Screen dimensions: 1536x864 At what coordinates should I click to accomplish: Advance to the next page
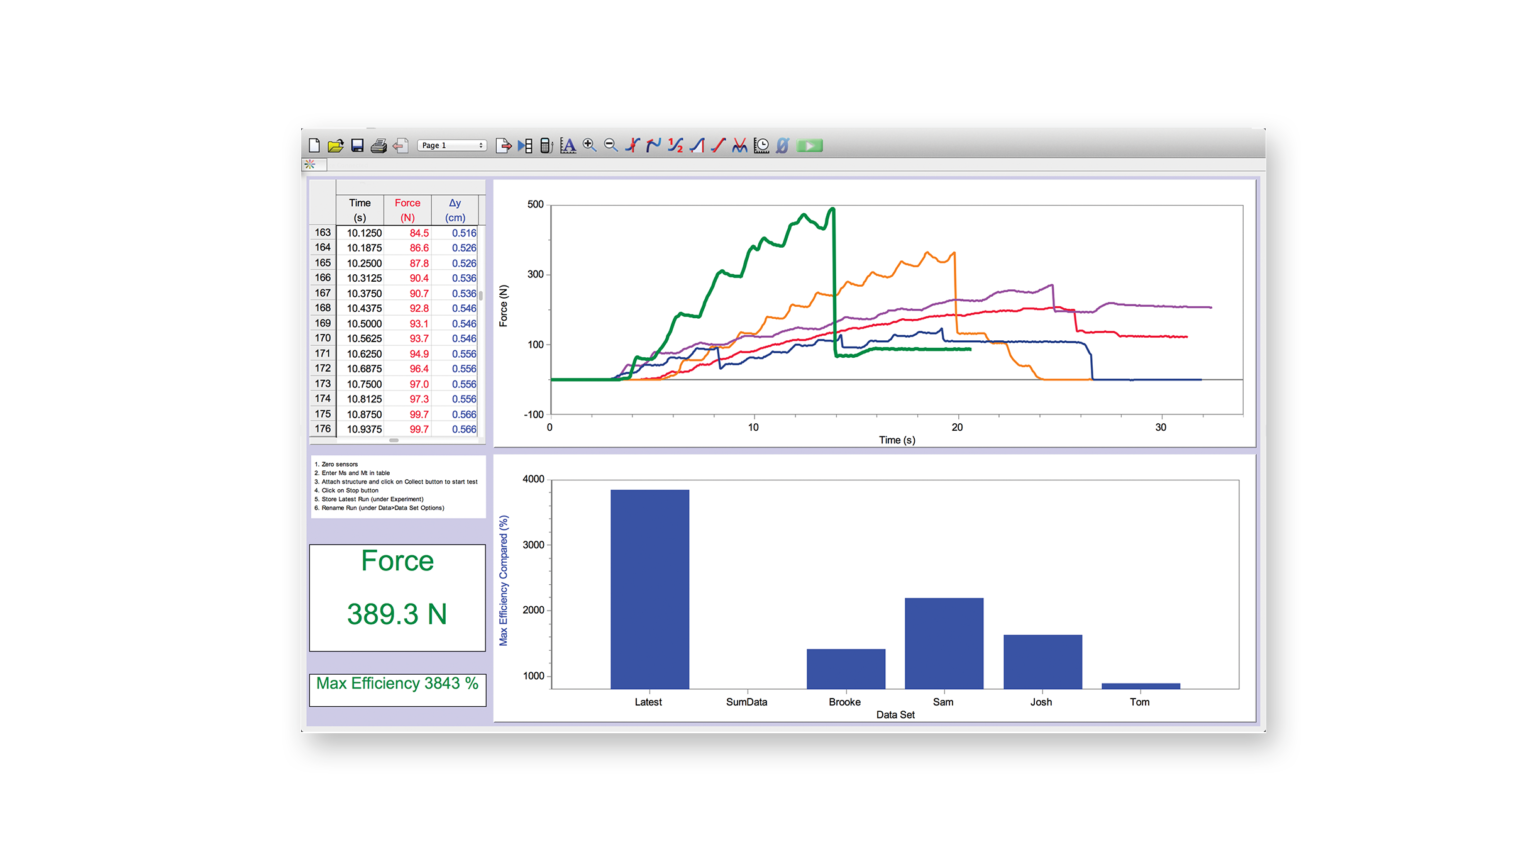(x=505, y=145)
